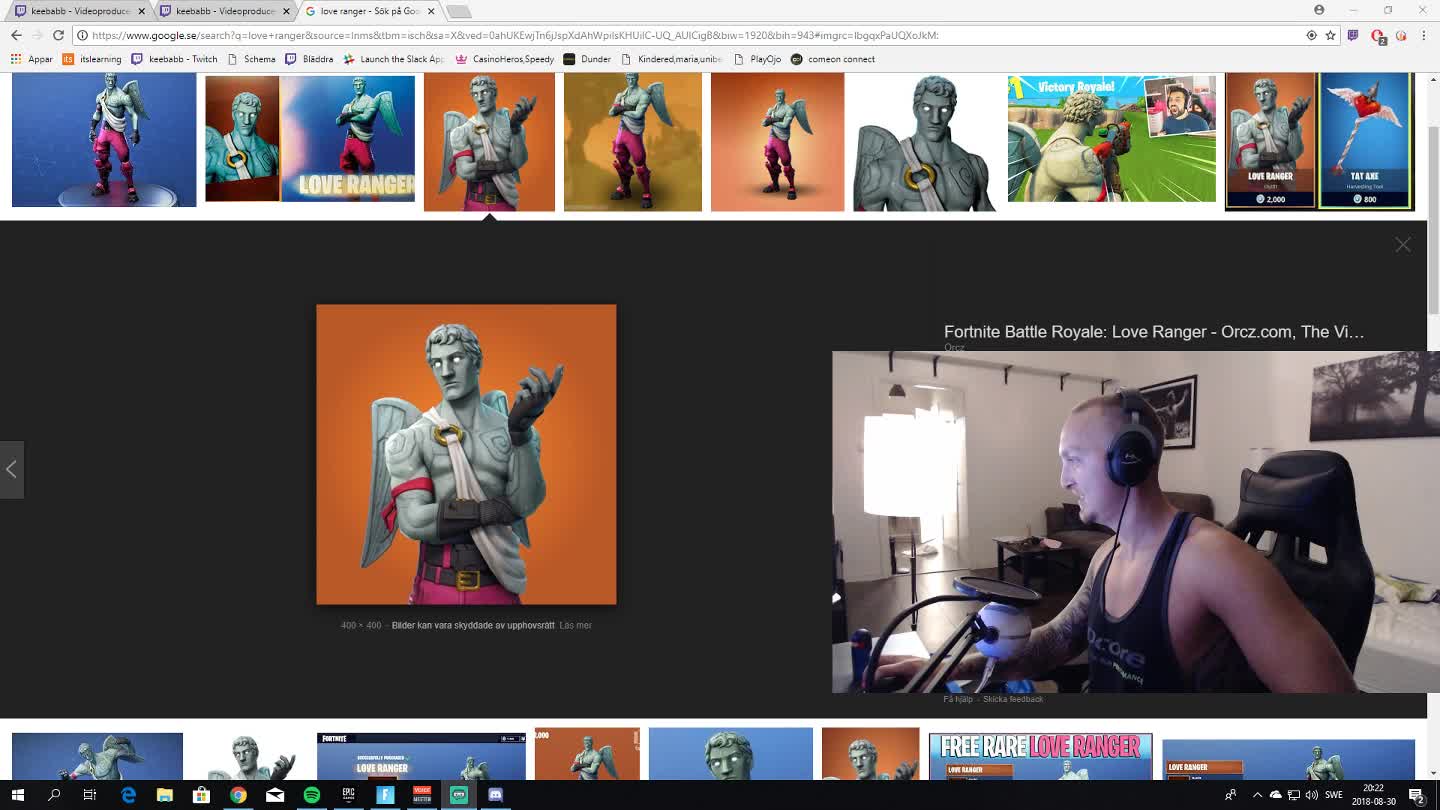Open the Dunder bookmark
1440x810 pixels.
[587, 59]
